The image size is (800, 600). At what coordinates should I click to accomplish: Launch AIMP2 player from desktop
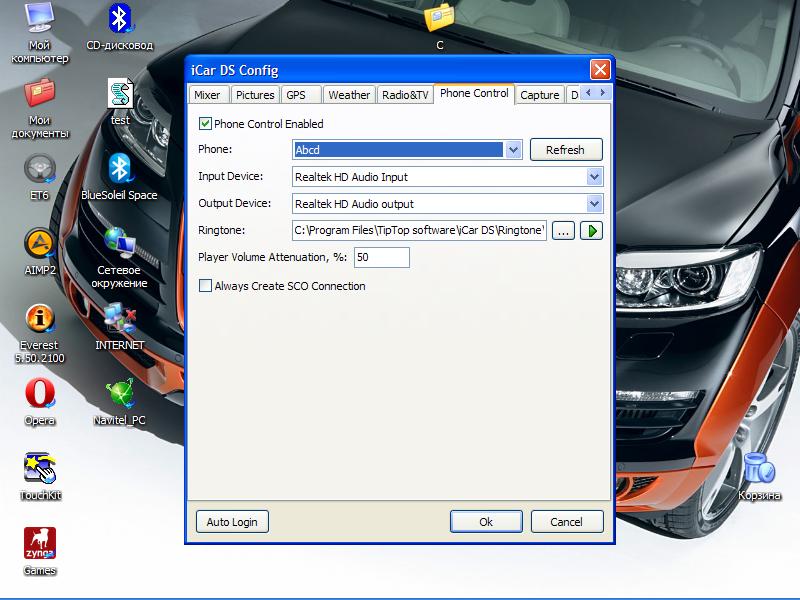40,243
